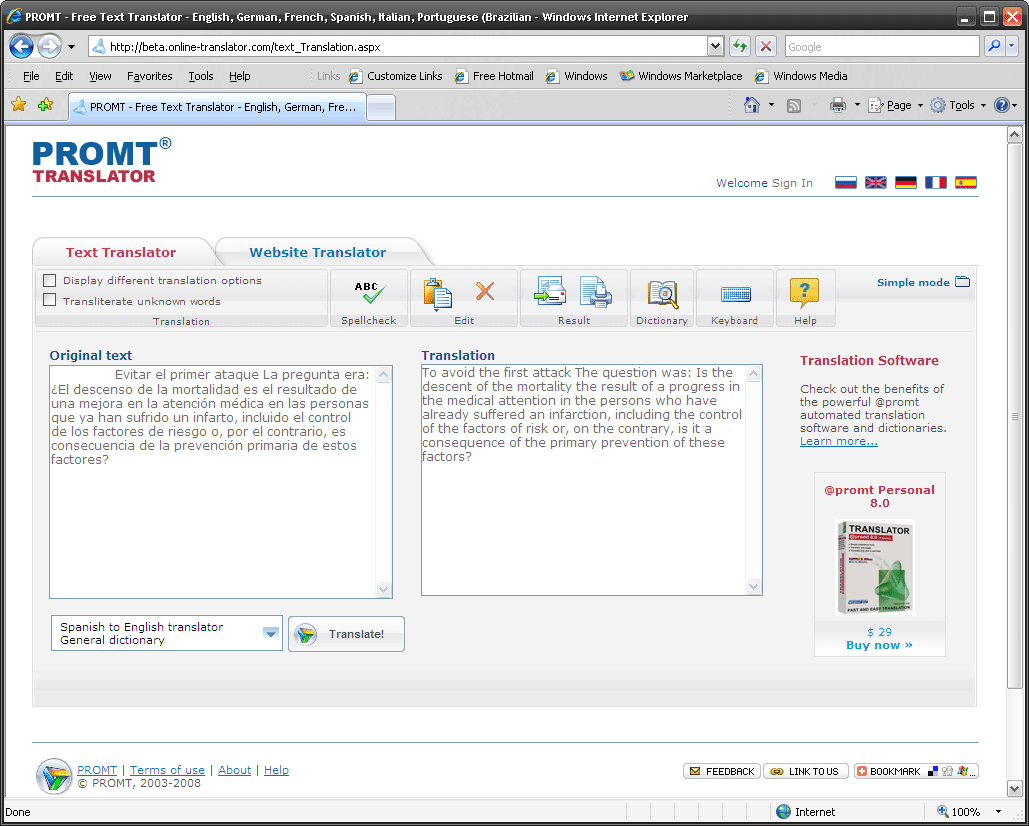This screenshot has height=826, width=1029.
Task: Open the Windows Marketplace link
Action: point(681,76)
